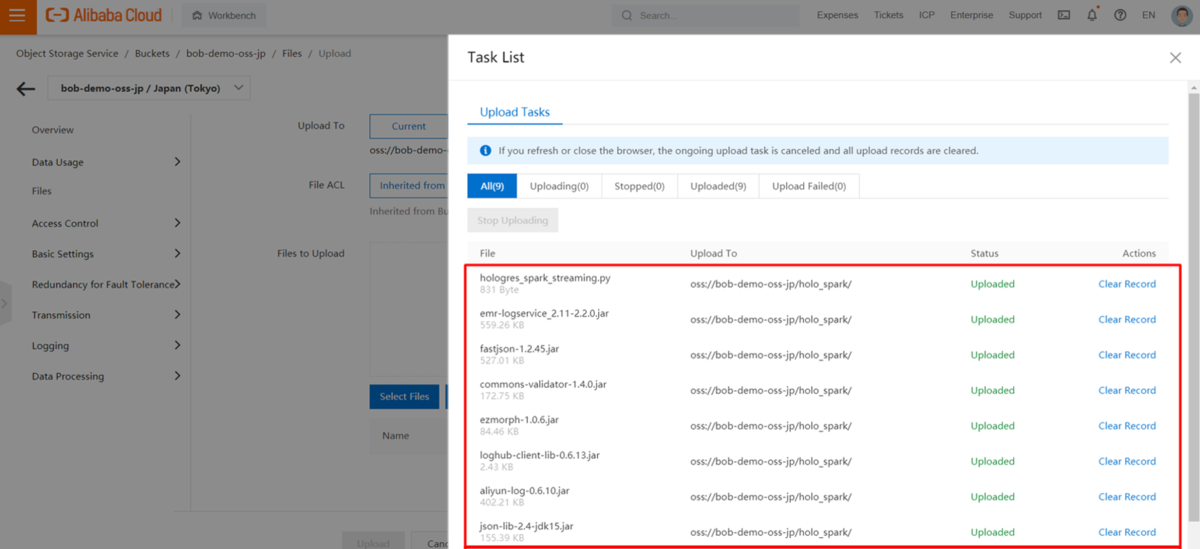Select the Inherited from Bucket ACL option
This screenshot has width=1200, height=549.
tap(408, 185)
